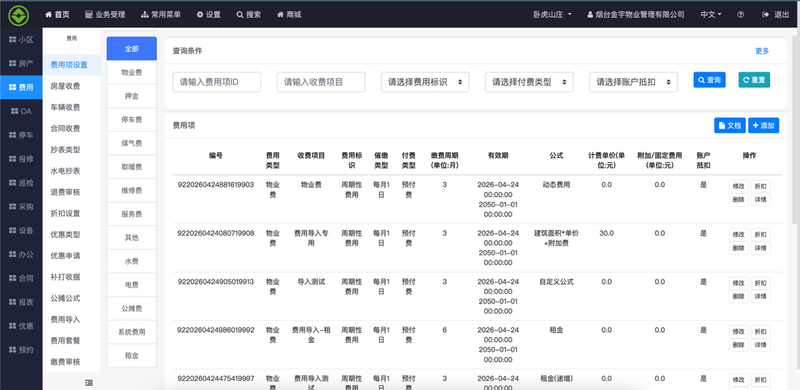This screenshot has height=390, width=800.
Task: Open the 预约 sidebar module
Action: pyautogui.click(x=21, y=350)
